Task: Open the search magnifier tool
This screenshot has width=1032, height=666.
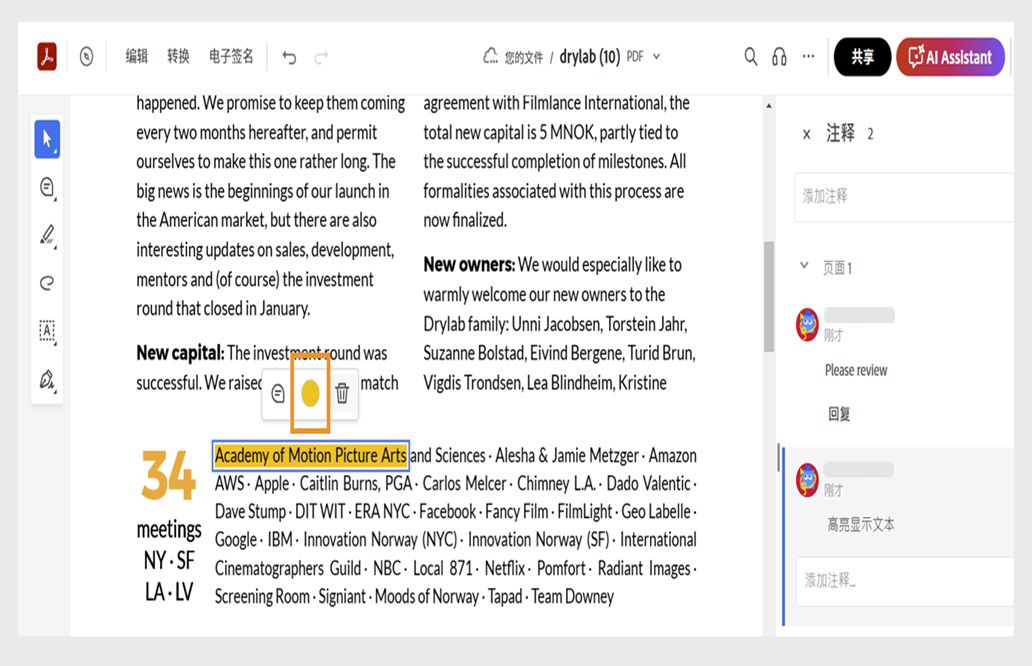Action: click(x=750, y=57)
